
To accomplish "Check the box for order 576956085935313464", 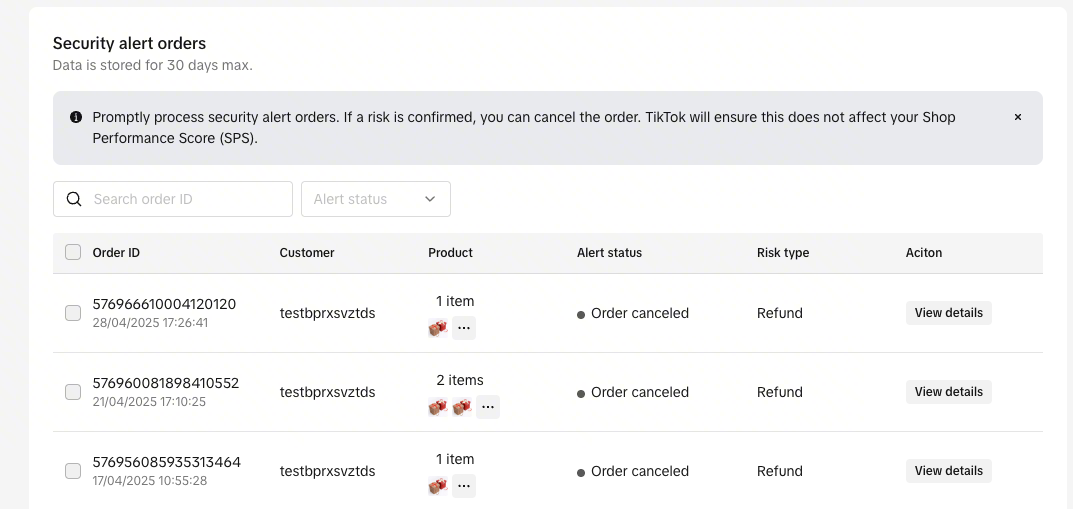I will pos(73,471).
